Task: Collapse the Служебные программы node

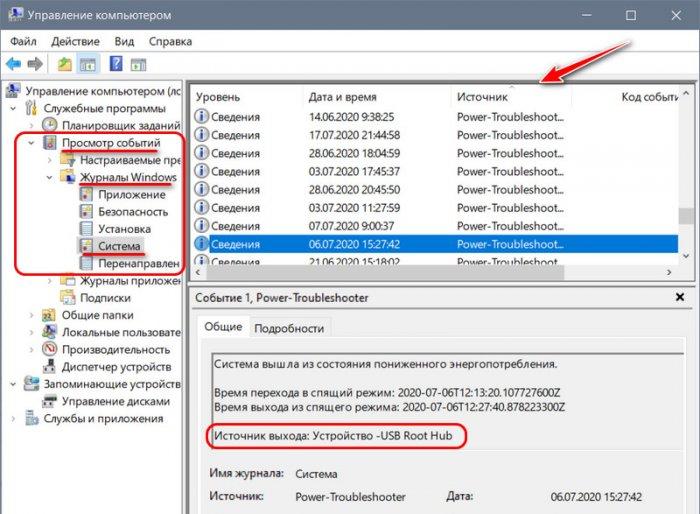Action: pos(13,109)
